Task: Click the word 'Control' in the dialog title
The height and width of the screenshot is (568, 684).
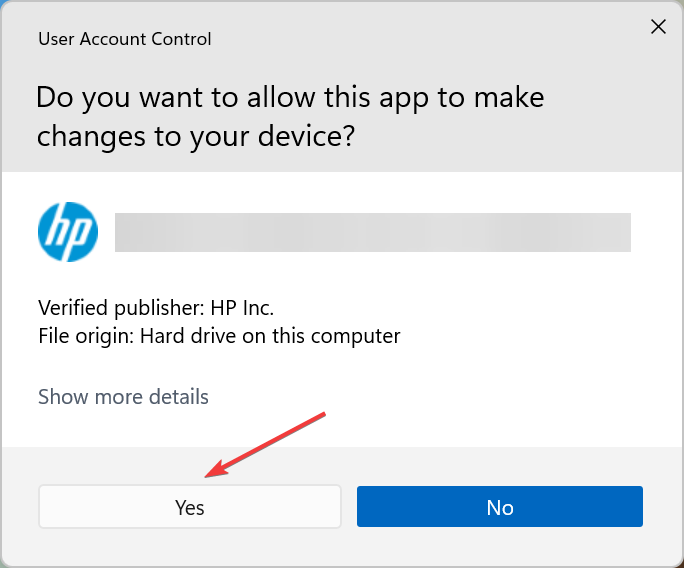Action: [x=181, y=40]
